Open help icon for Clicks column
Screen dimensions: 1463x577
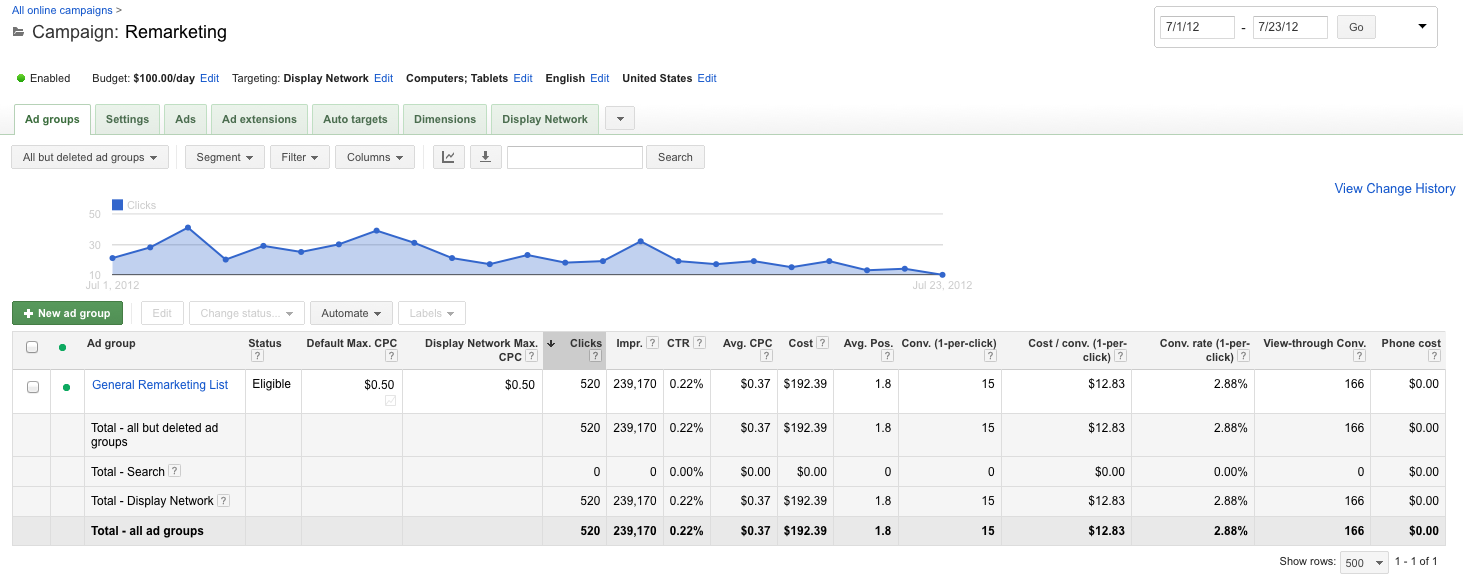point(596,356)
